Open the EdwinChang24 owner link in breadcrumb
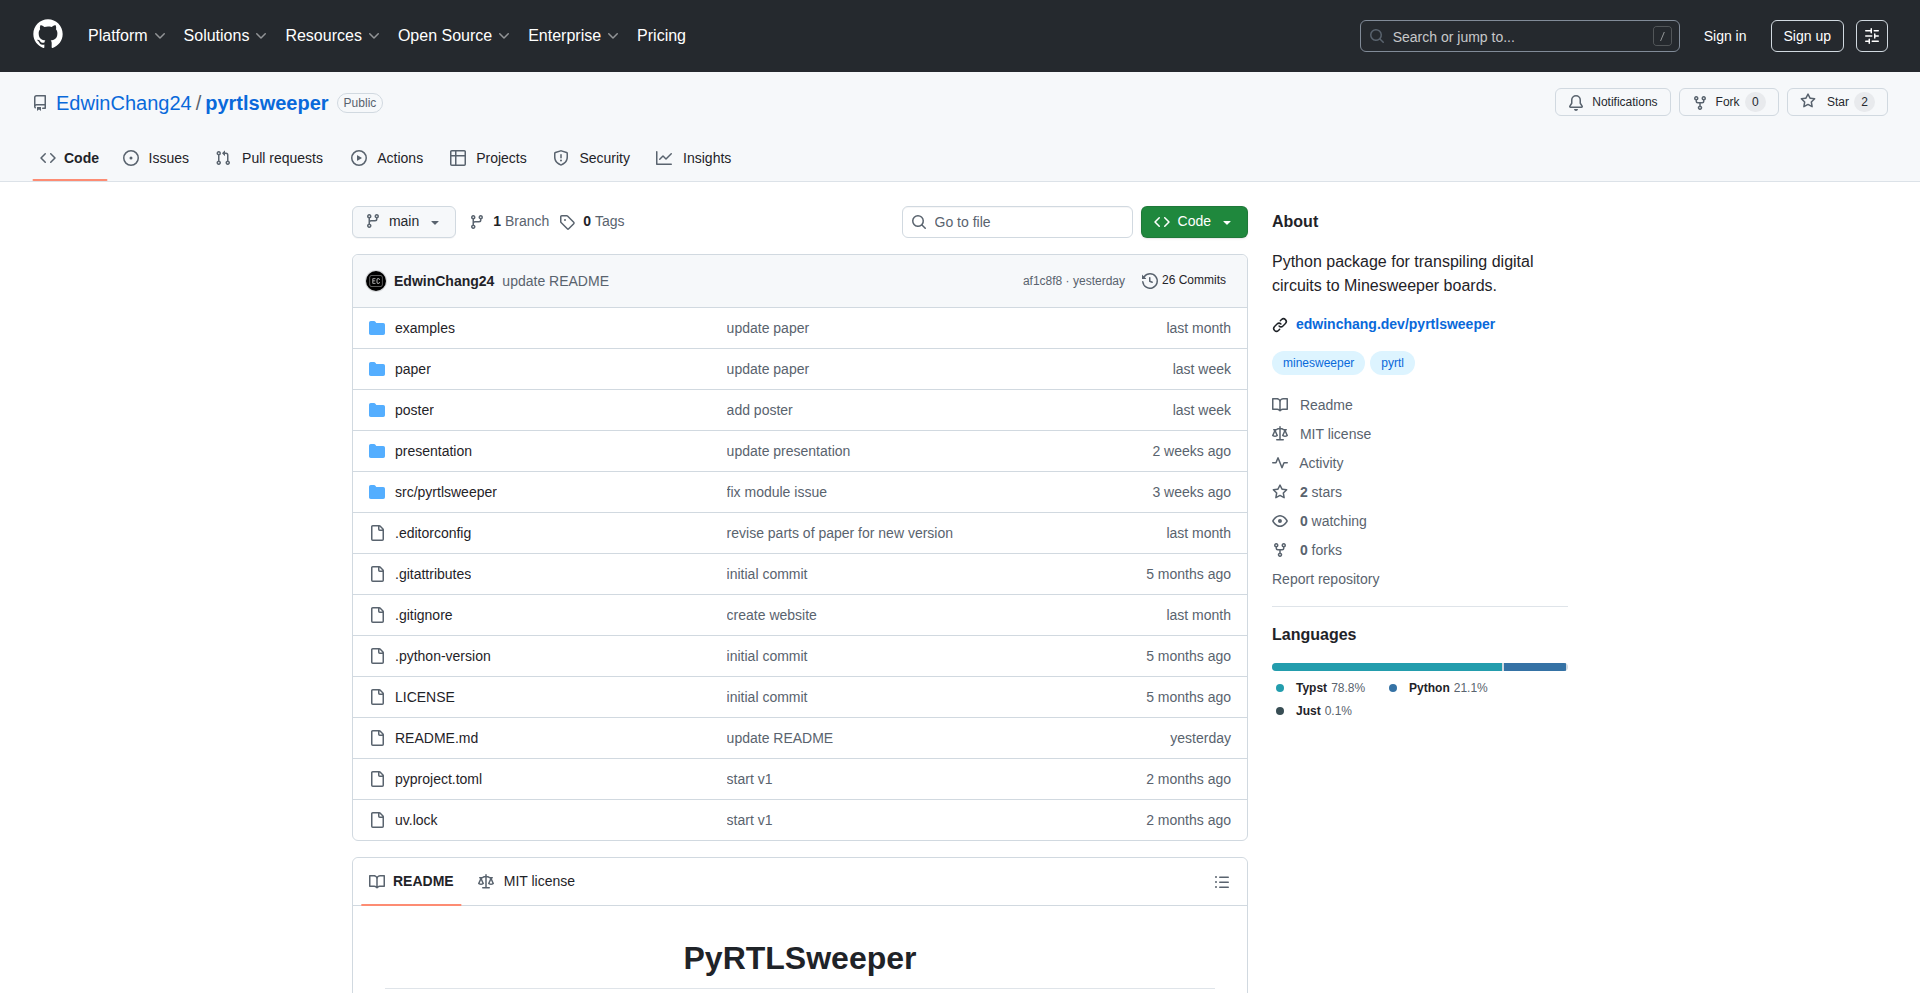 click(124, 103)
